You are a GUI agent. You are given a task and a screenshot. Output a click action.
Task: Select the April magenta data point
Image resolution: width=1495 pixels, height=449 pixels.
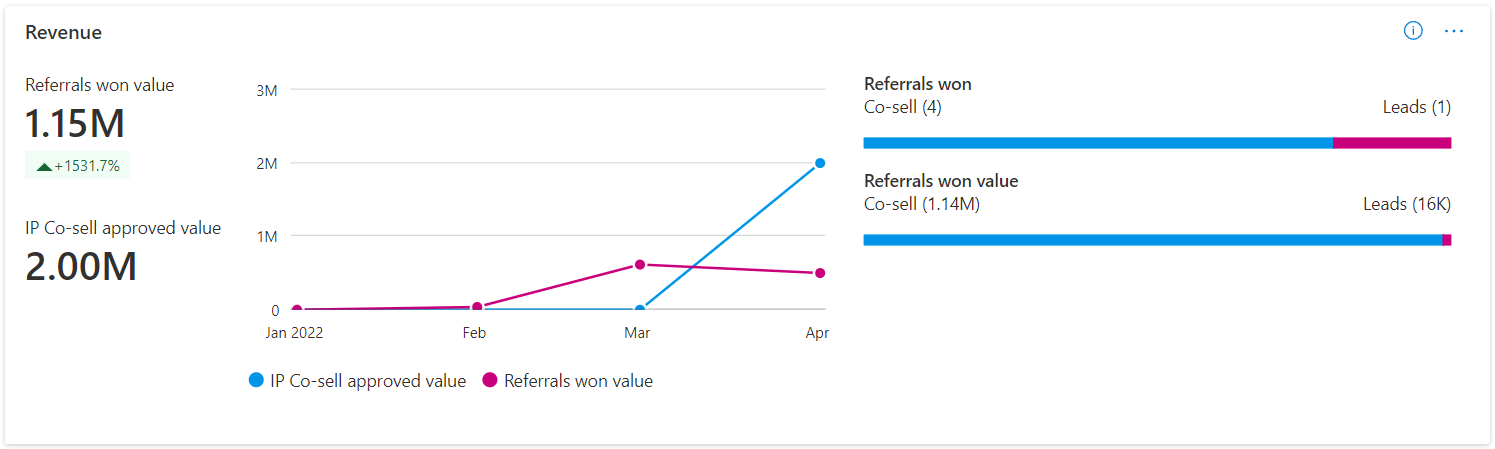pos(820,273)
